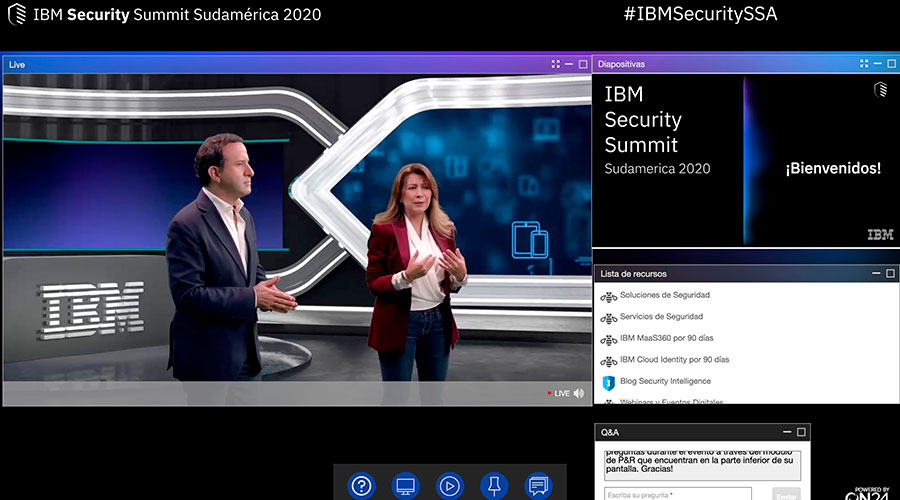Open the help question mark icon
This screenshot has height=500, width=900.
pyautogui.click(x=361, y=486)
